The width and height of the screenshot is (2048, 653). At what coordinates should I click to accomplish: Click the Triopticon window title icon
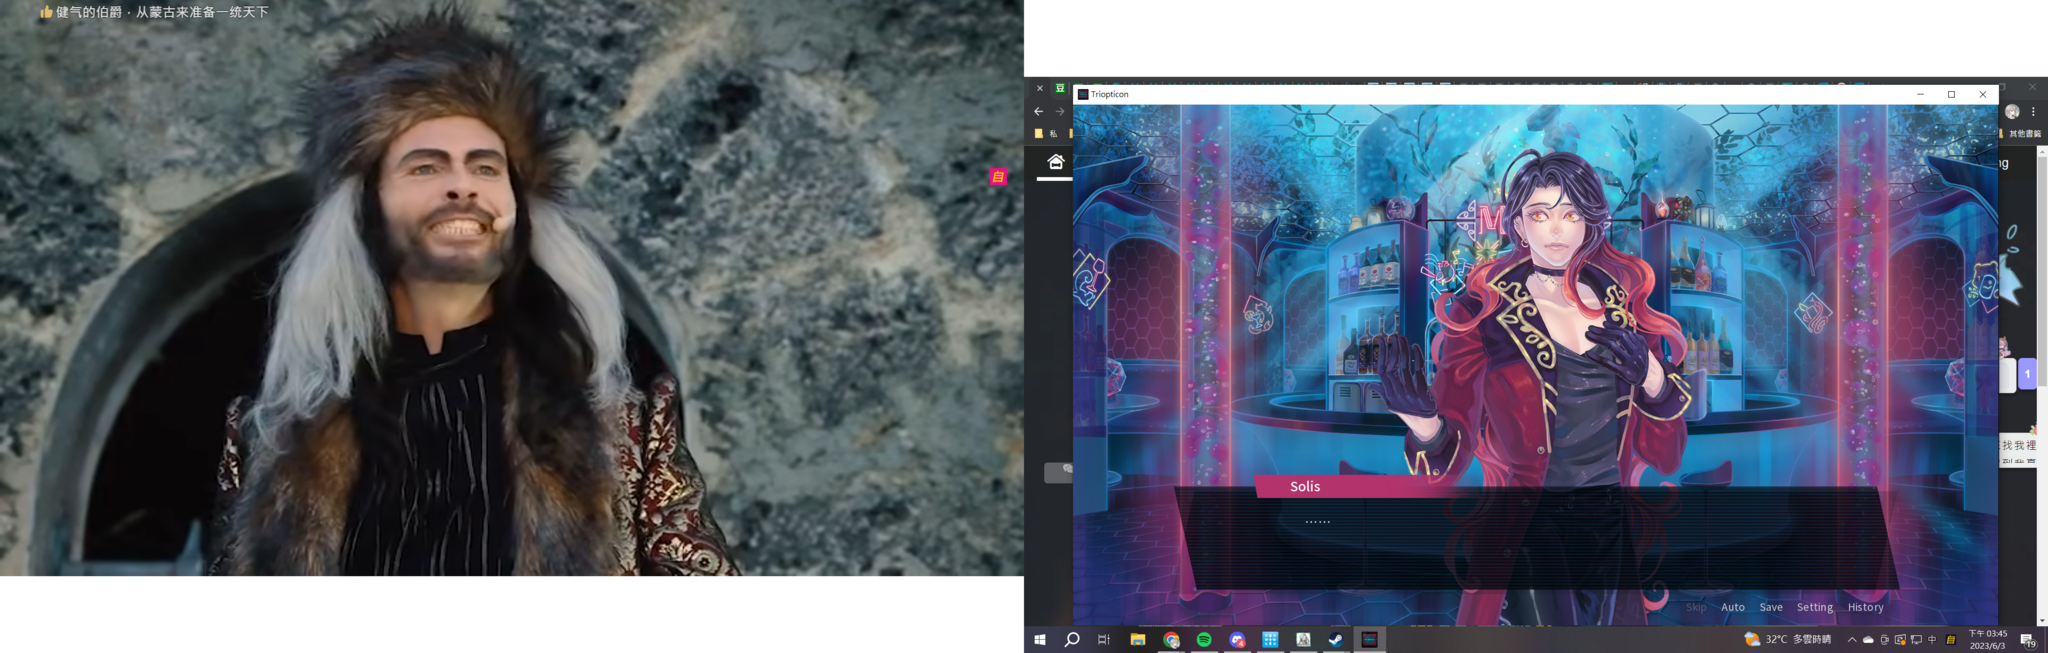[1083, 94]
